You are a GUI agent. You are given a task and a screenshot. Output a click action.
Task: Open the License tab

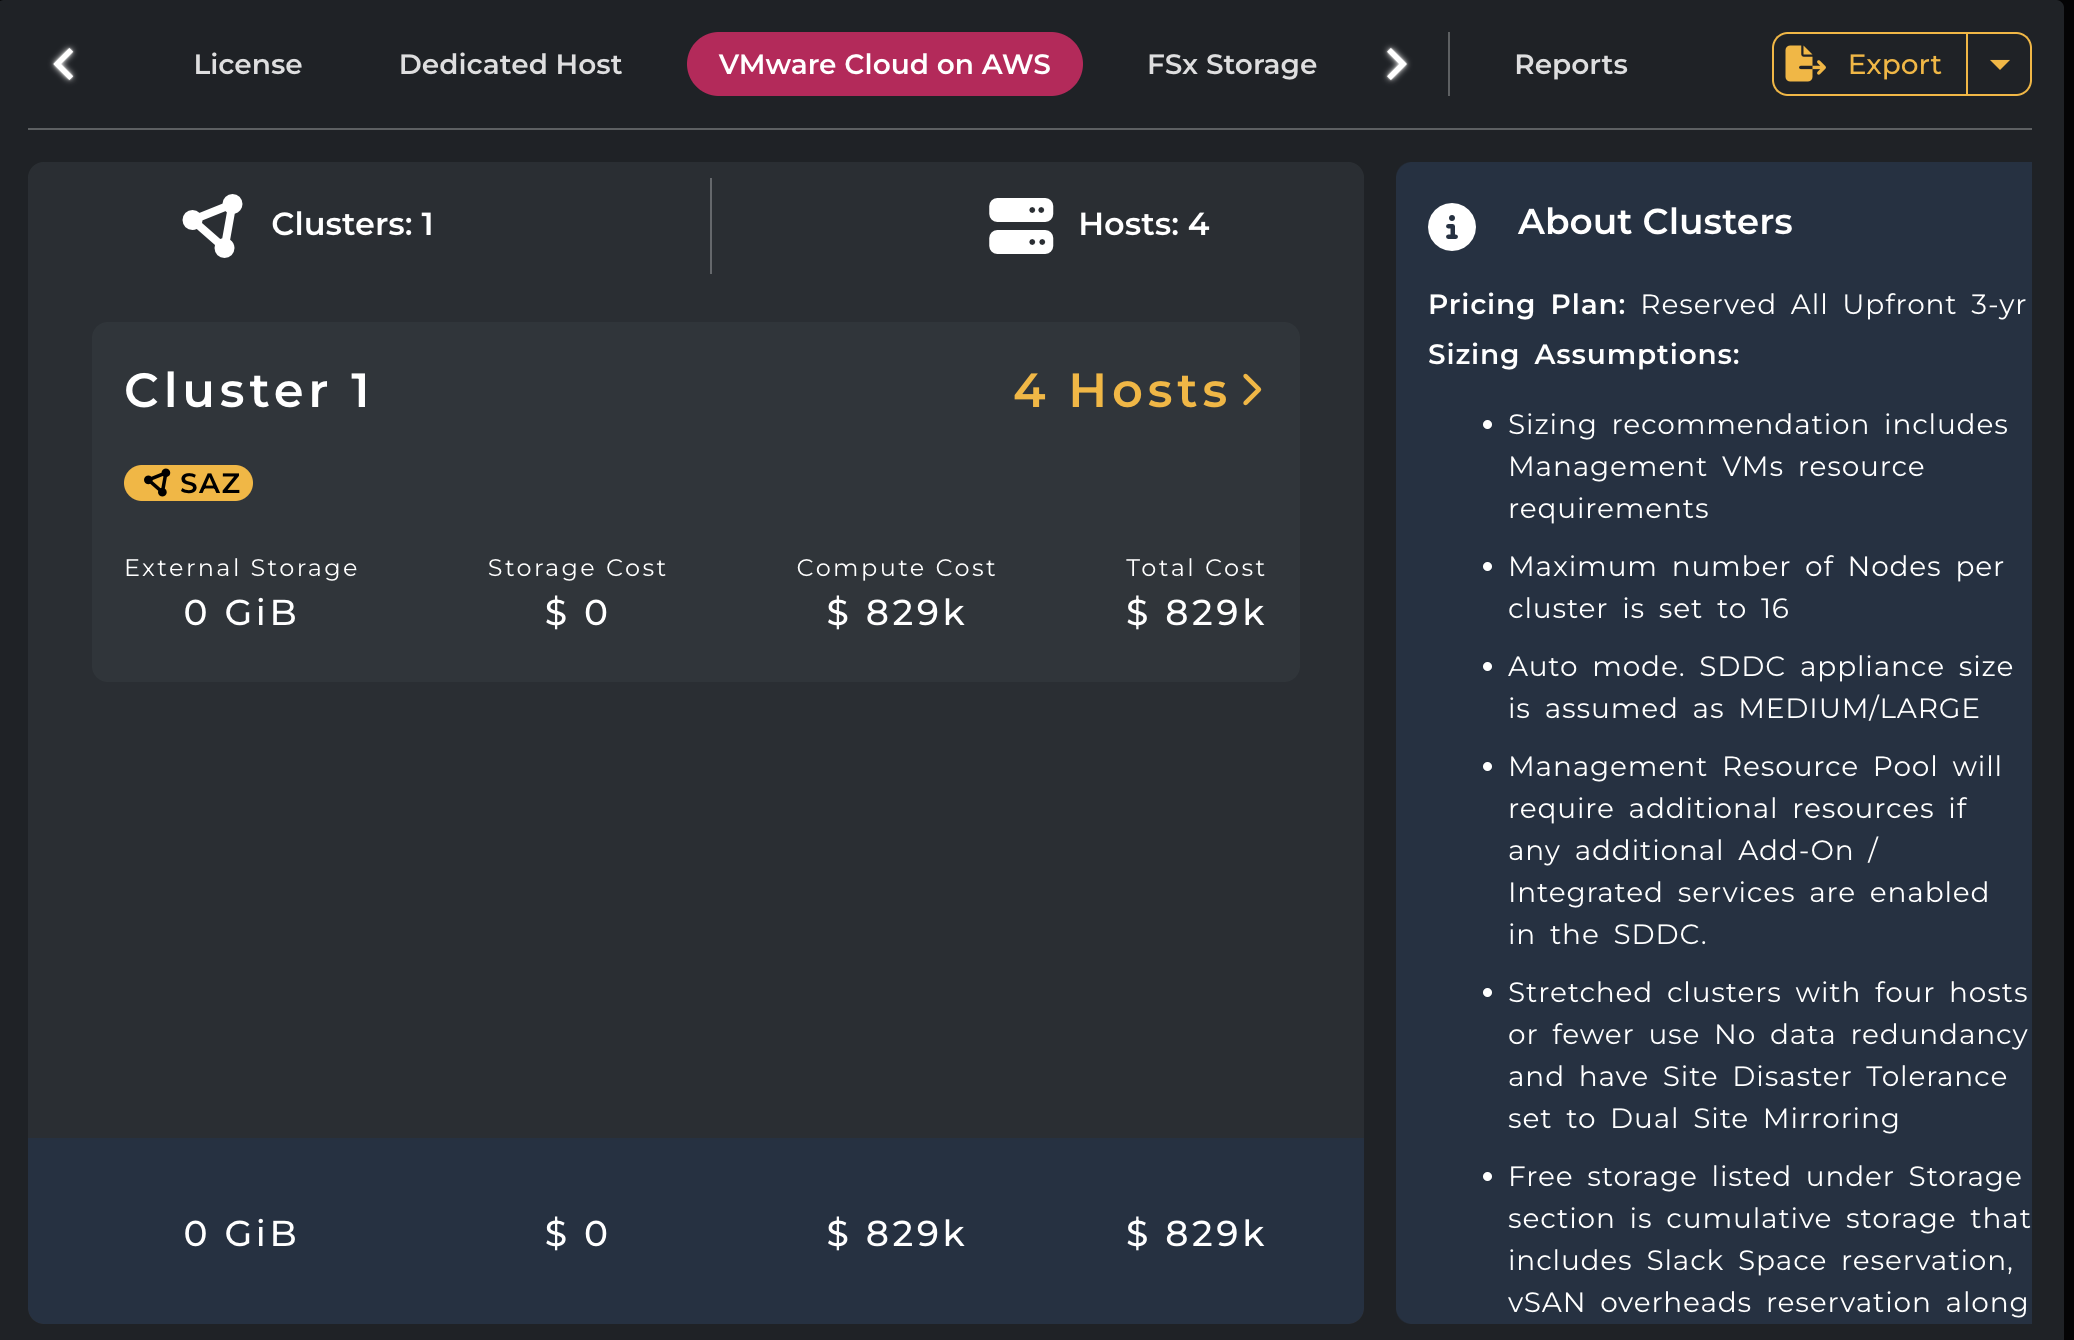pos(248,64)
